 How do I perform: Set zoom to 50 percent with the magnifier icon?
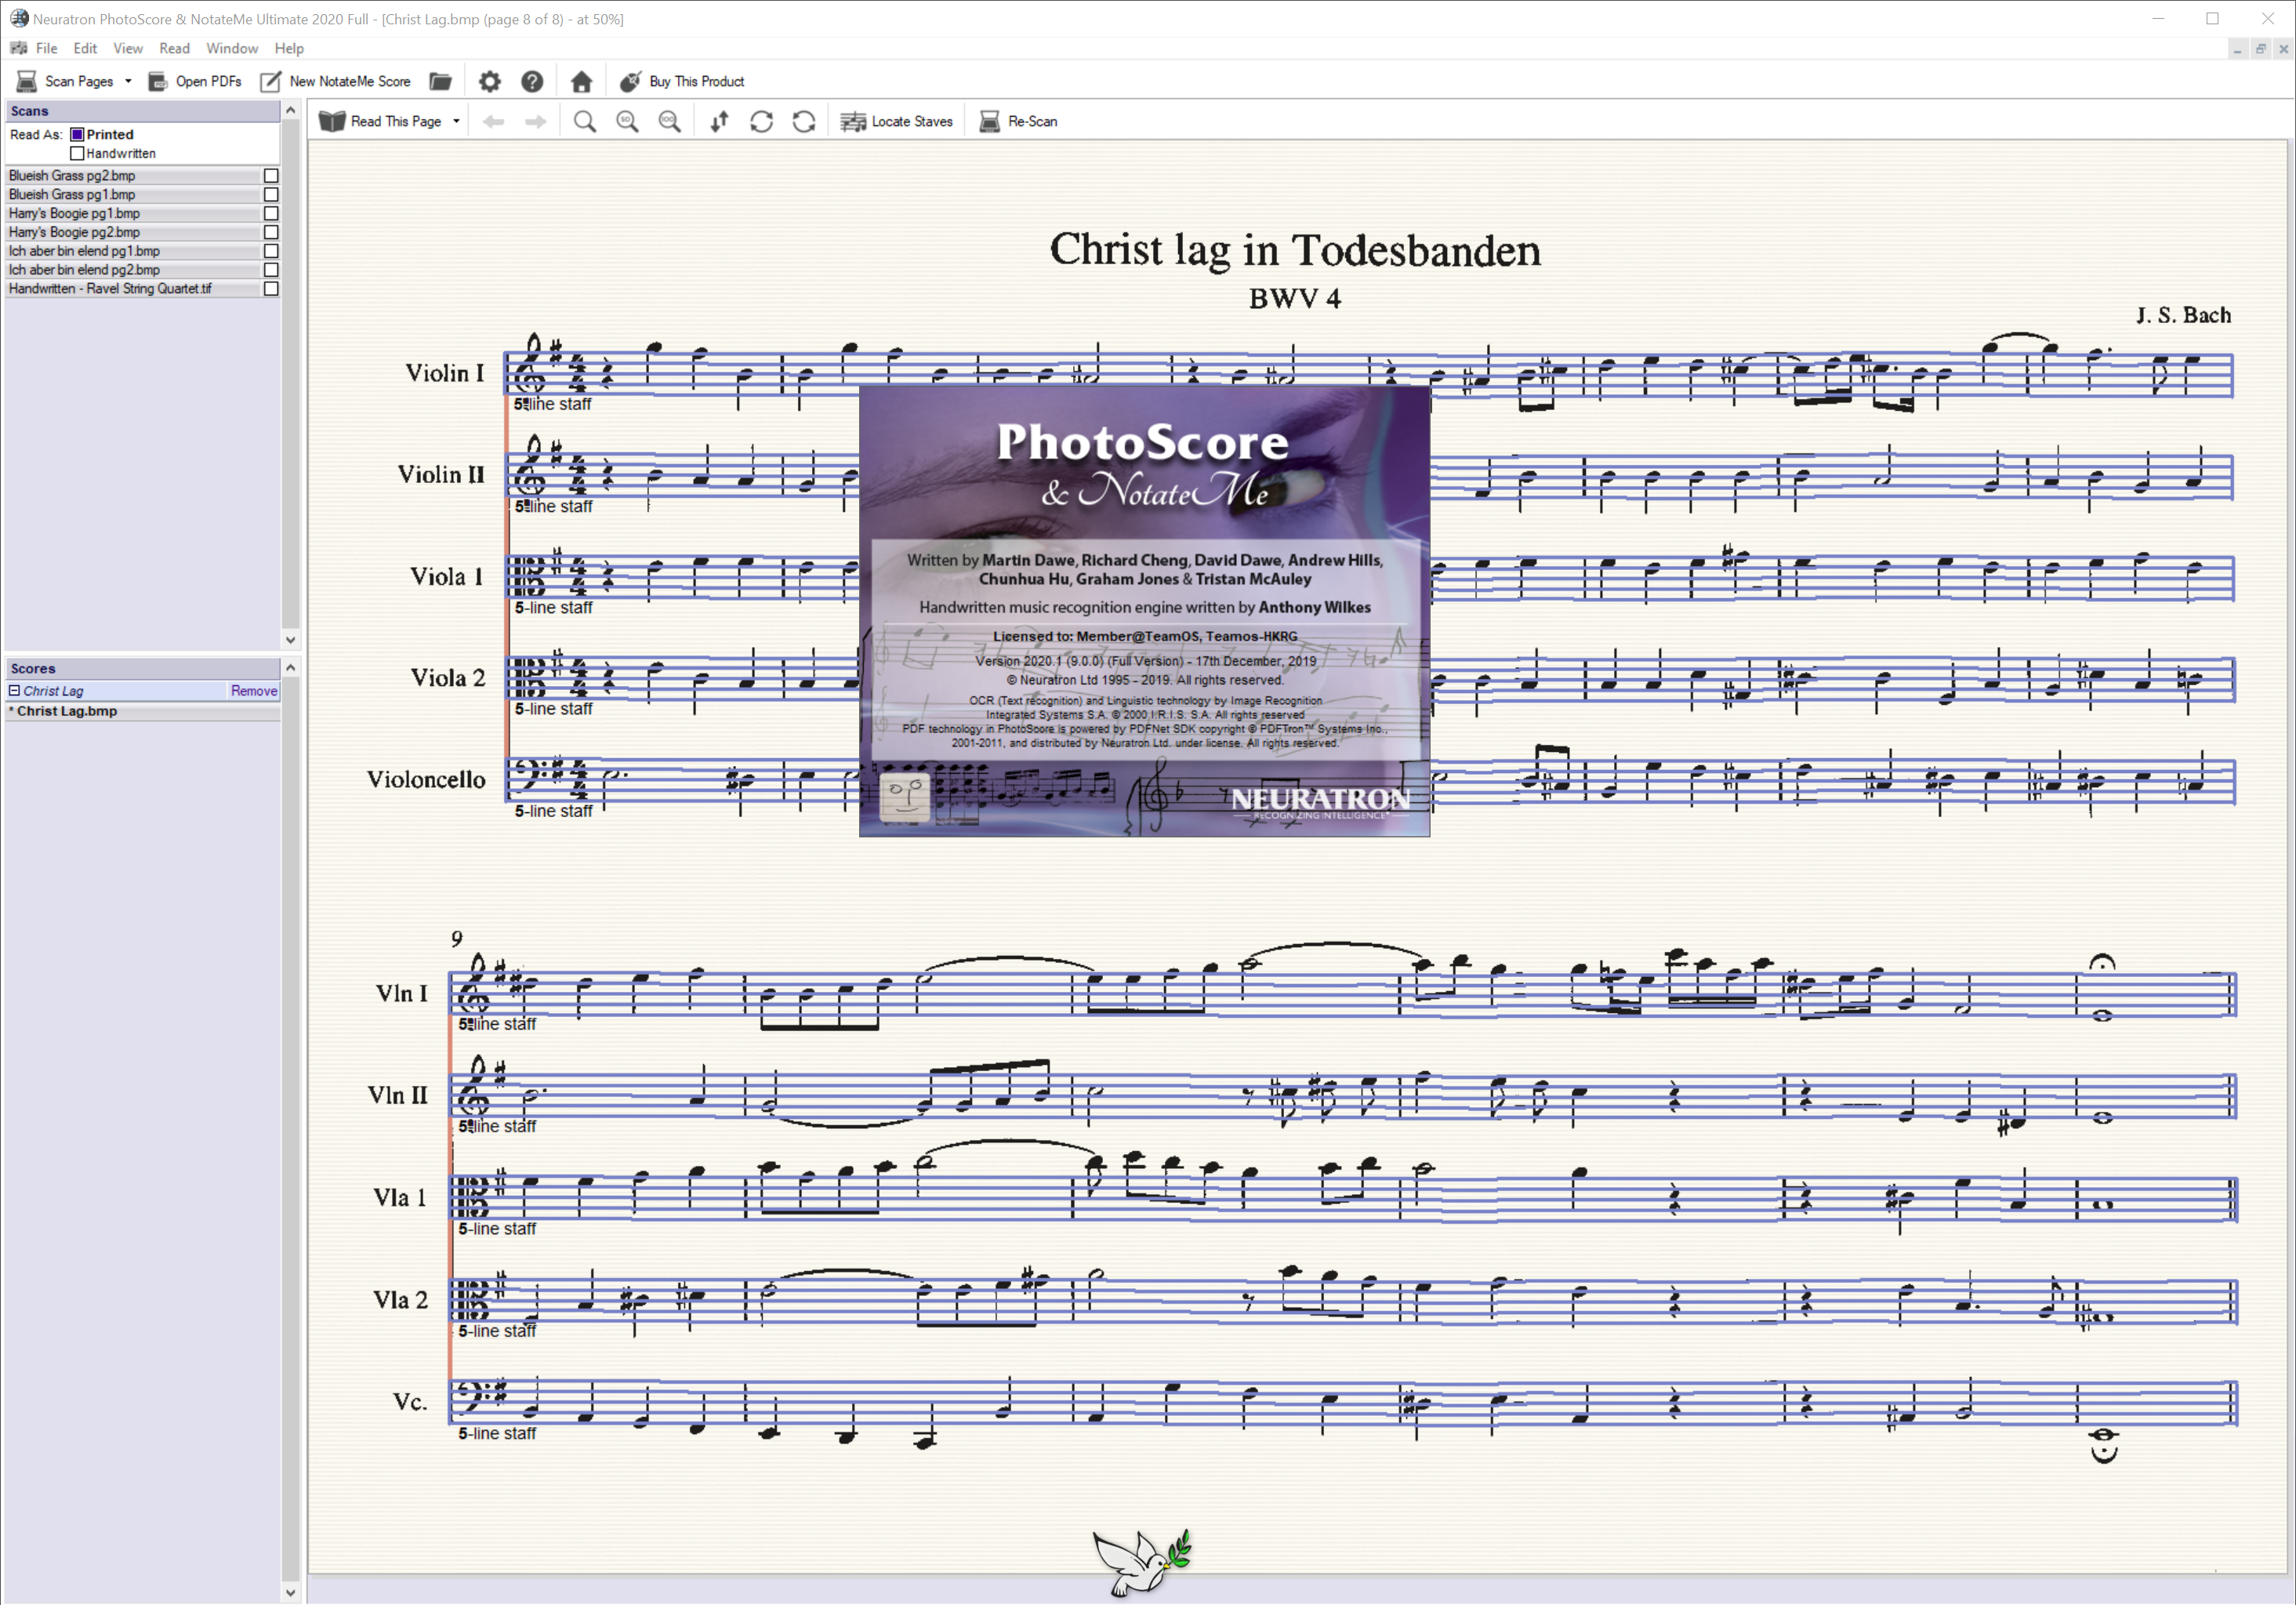(x=627, y=121)
